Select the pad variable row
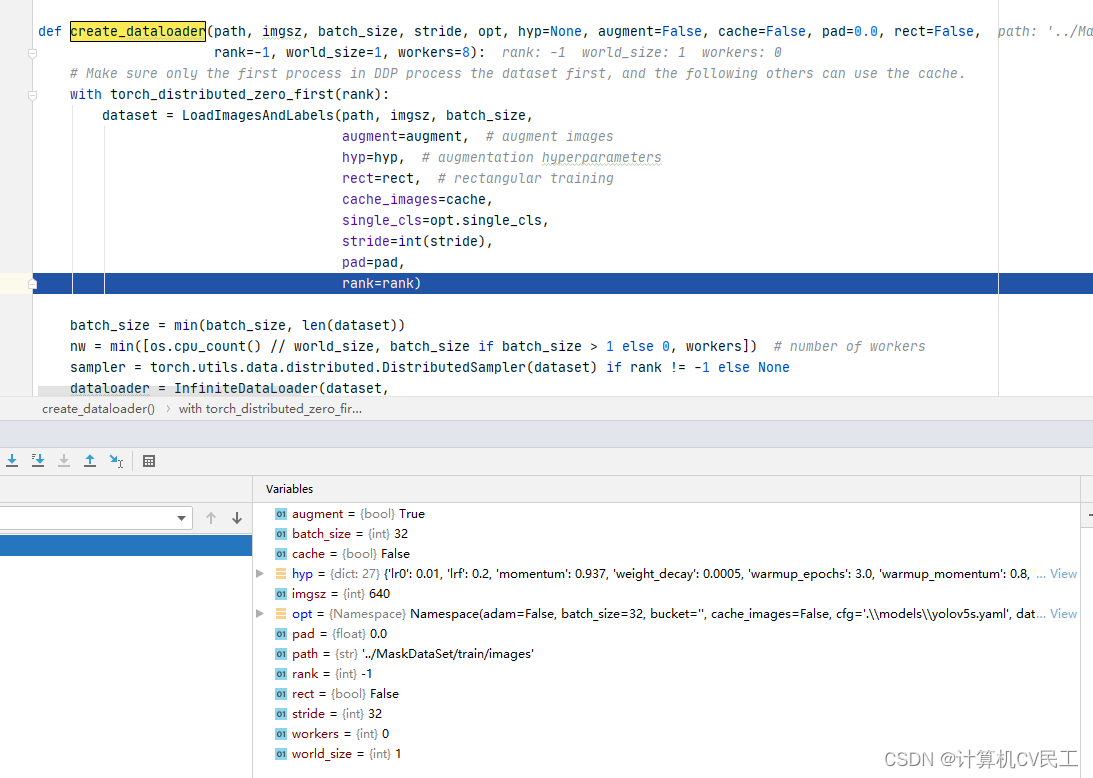Image resolution: width=1093 pixels, height=778 pixels. [x=666, y=634]
